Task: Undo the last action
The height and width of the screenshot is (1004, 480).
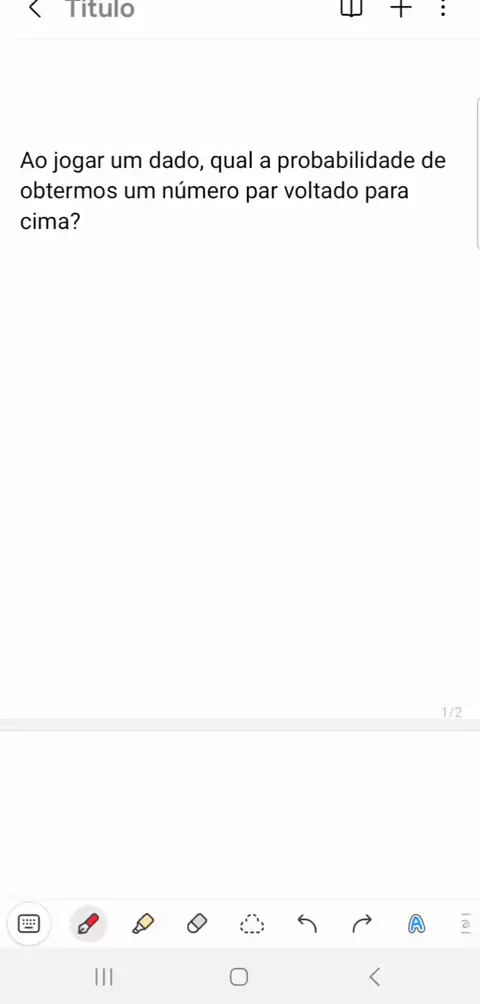Action: coord(307,924)
